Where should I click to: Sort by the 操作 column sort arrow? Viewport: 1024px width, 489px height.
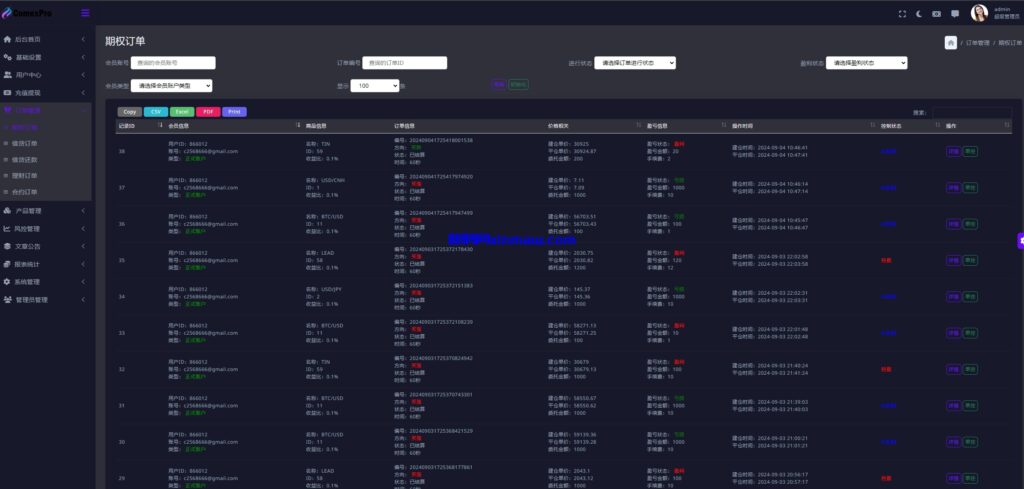[x=1006, y=125]
